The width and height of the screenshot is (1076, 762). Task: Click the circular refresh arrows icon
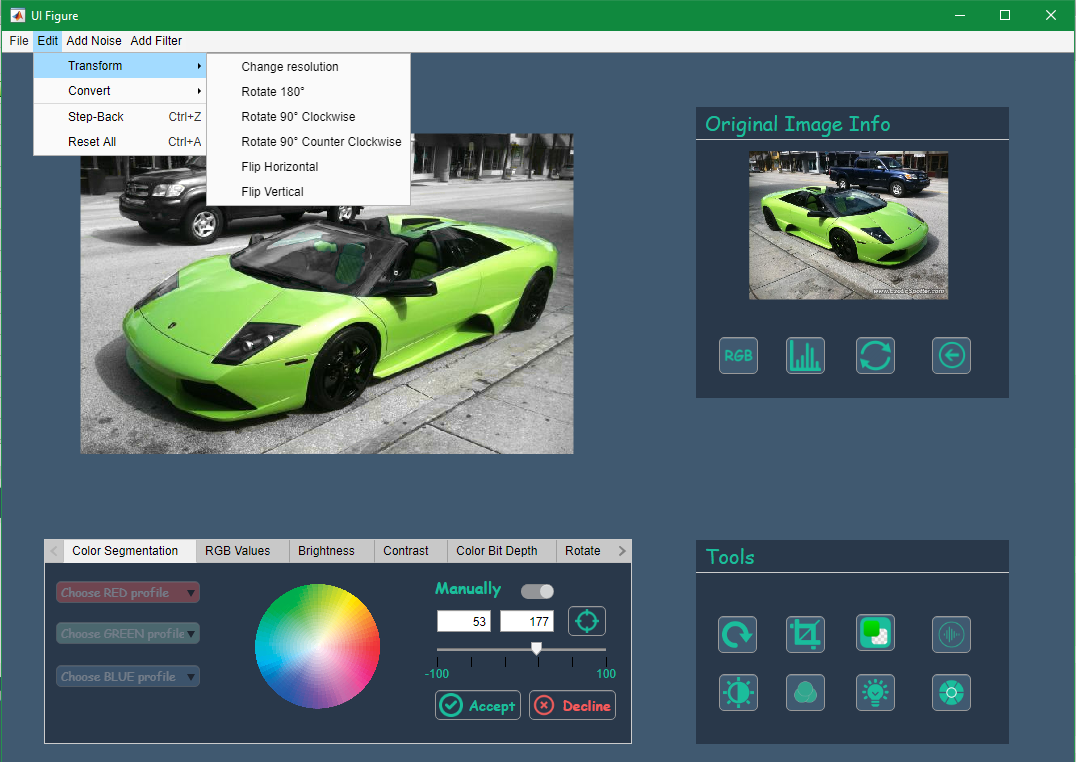[875, 356]
